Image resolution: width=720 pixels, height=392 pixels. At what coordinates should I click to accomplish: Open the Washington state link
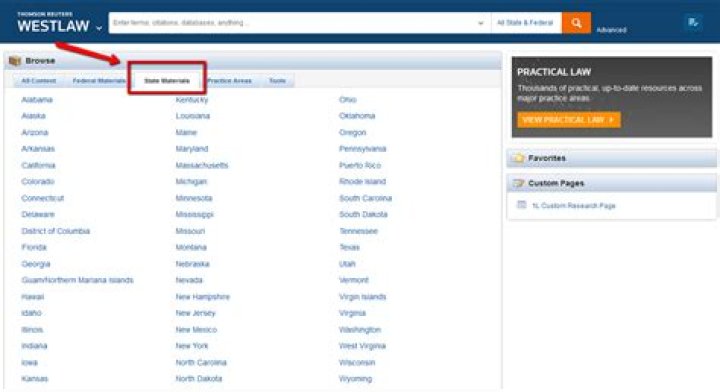360,330
